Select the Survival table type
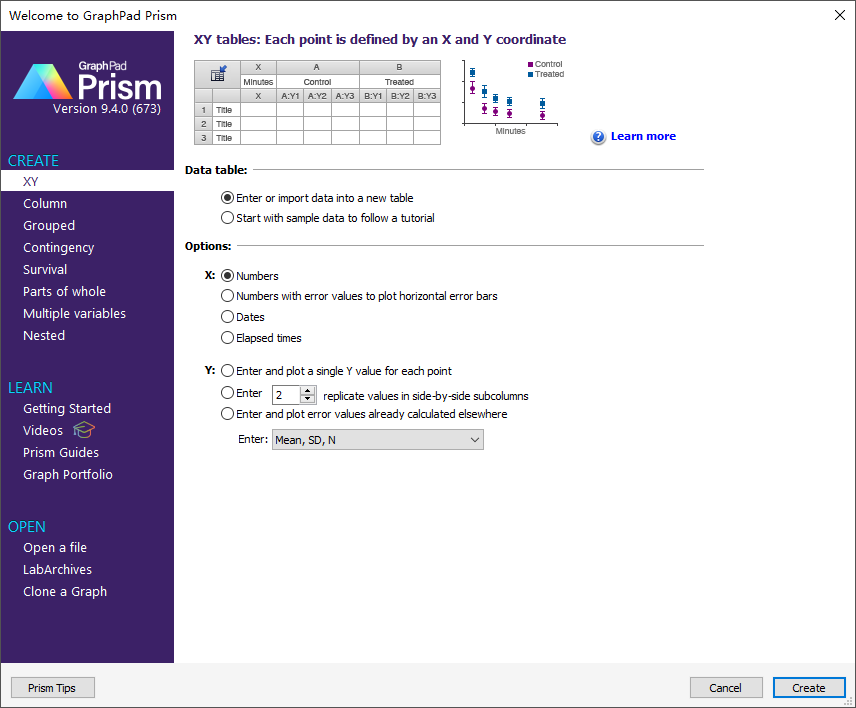The image size is (856, 708). pos(45,270)
